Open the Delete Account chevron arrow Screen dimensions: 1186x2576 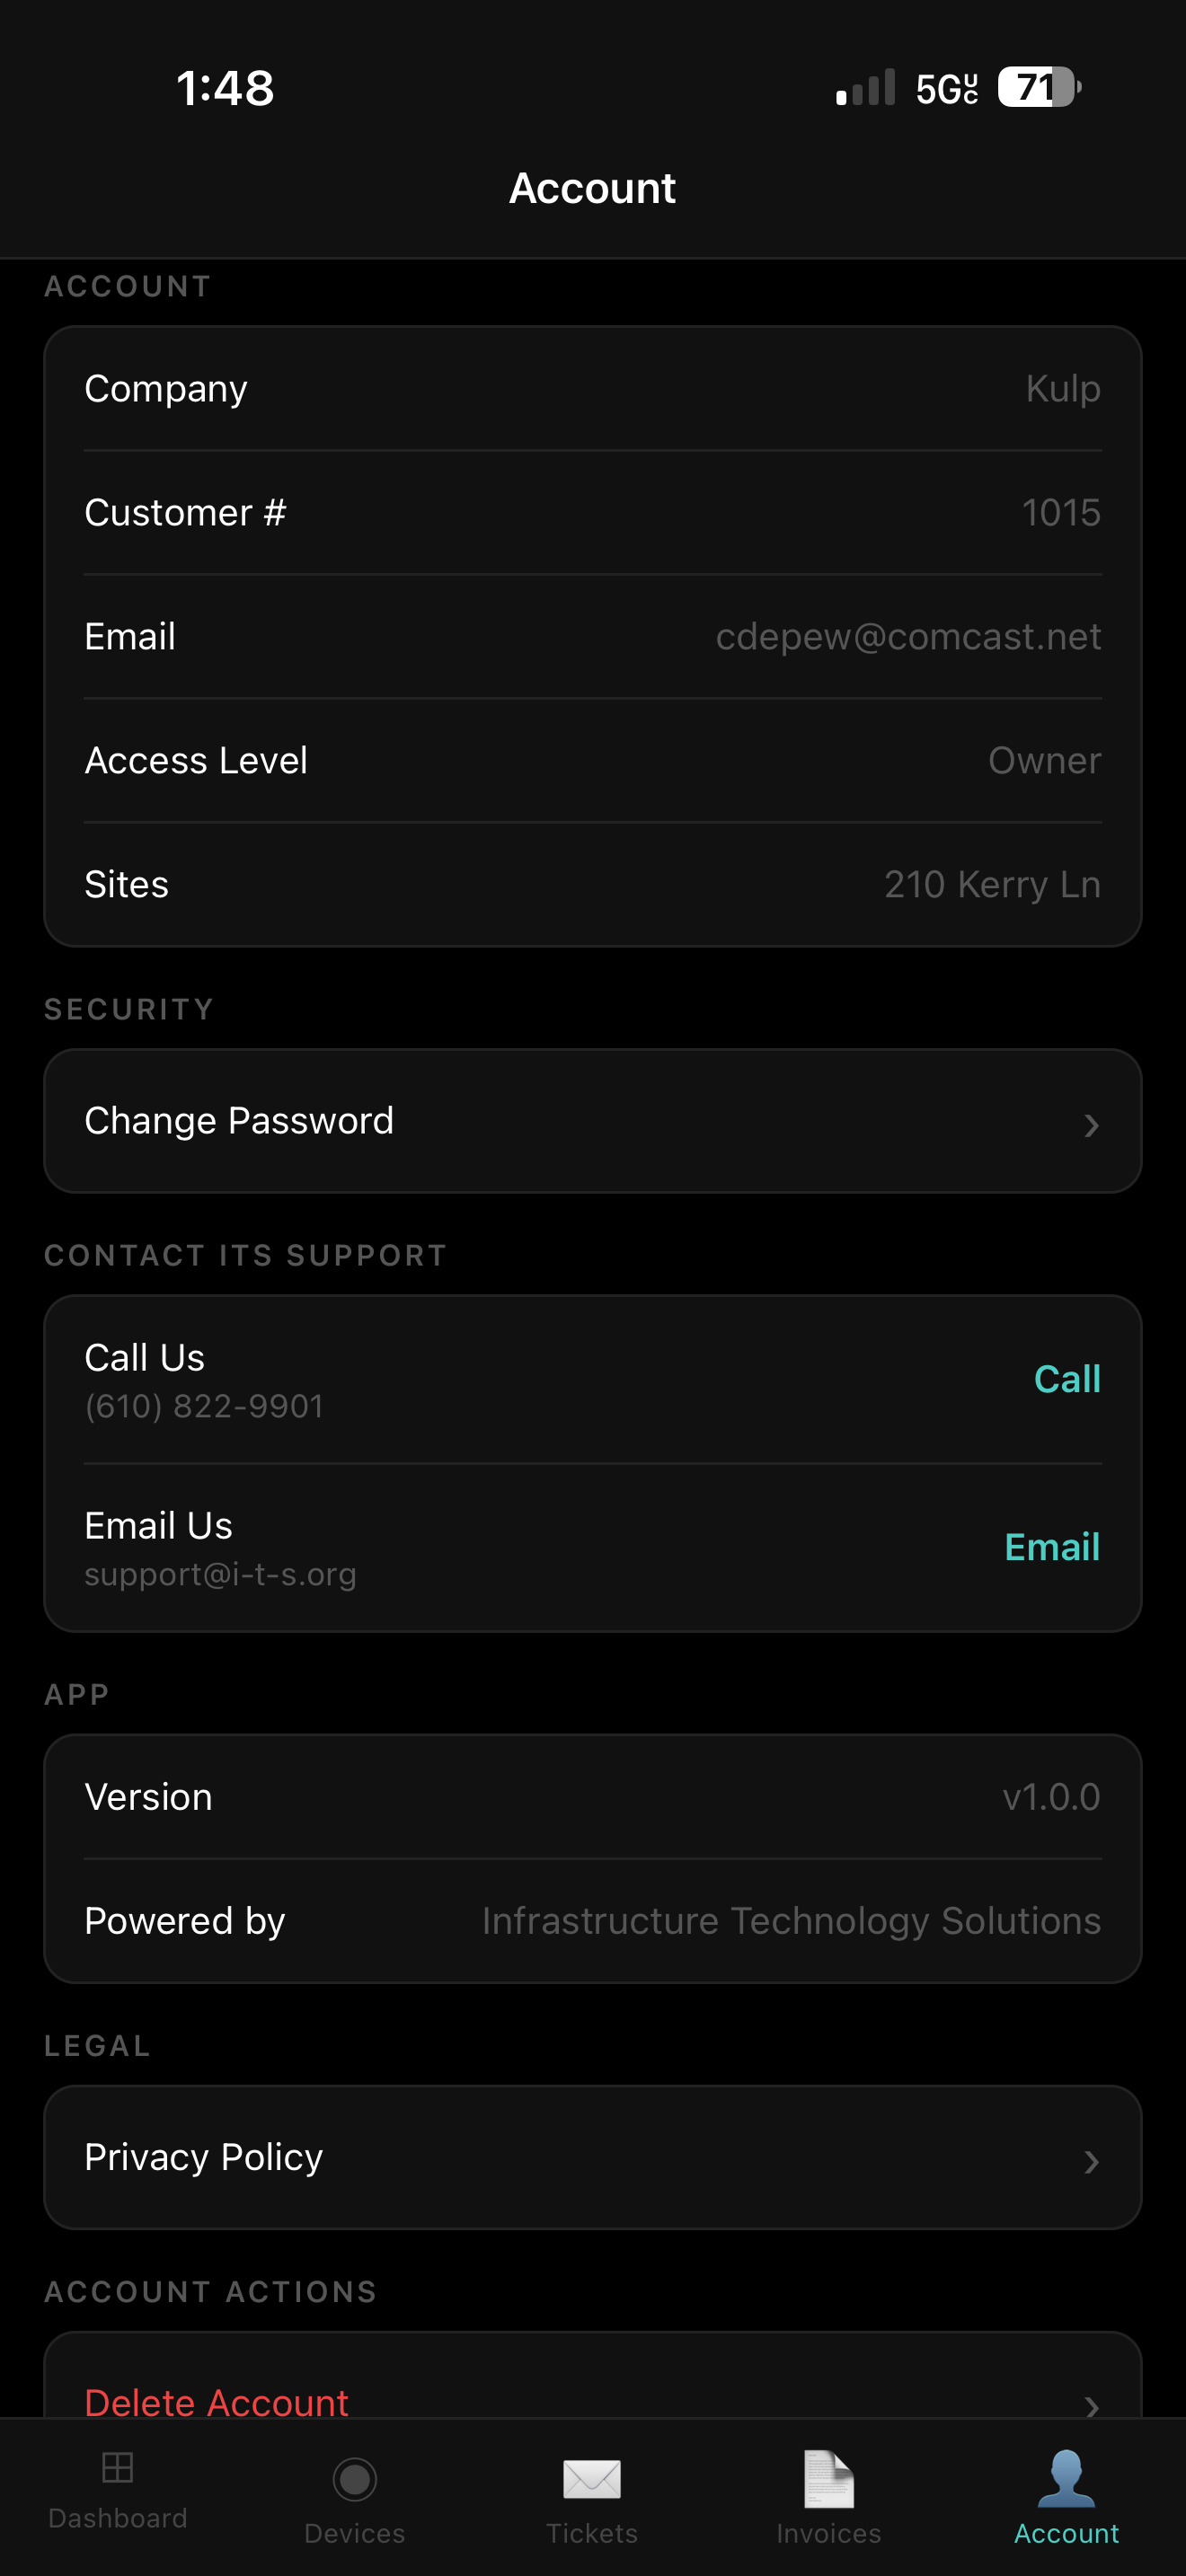[x=1091, y=2405]
